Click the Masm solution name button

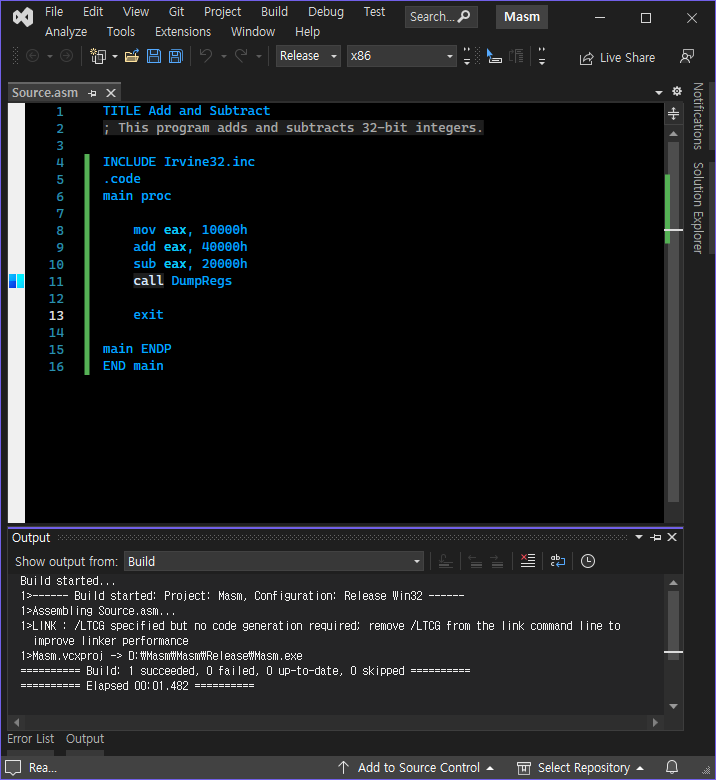521,16
